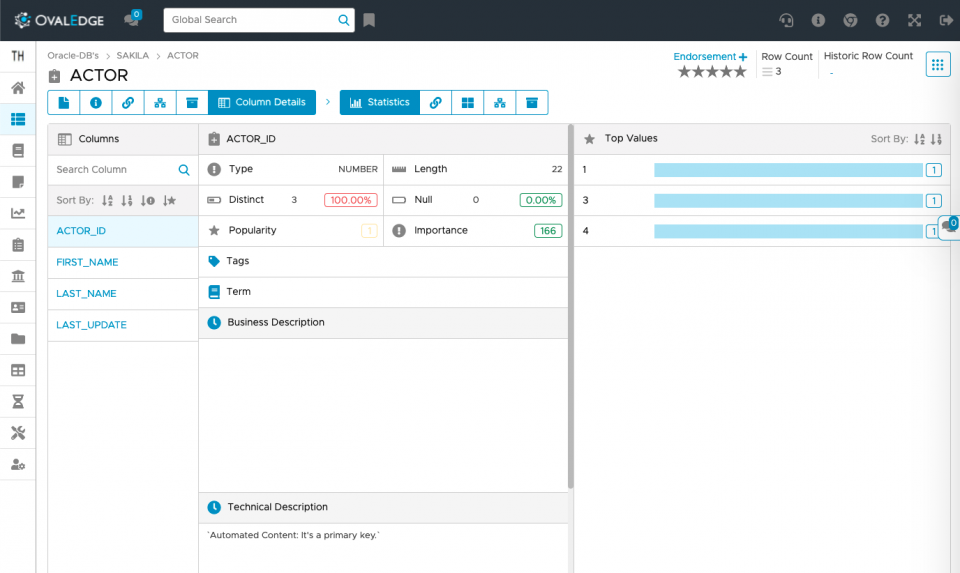960x573 pixels.
Task: Open the four-squares grid tab
Action: click(x=468, y=102)
